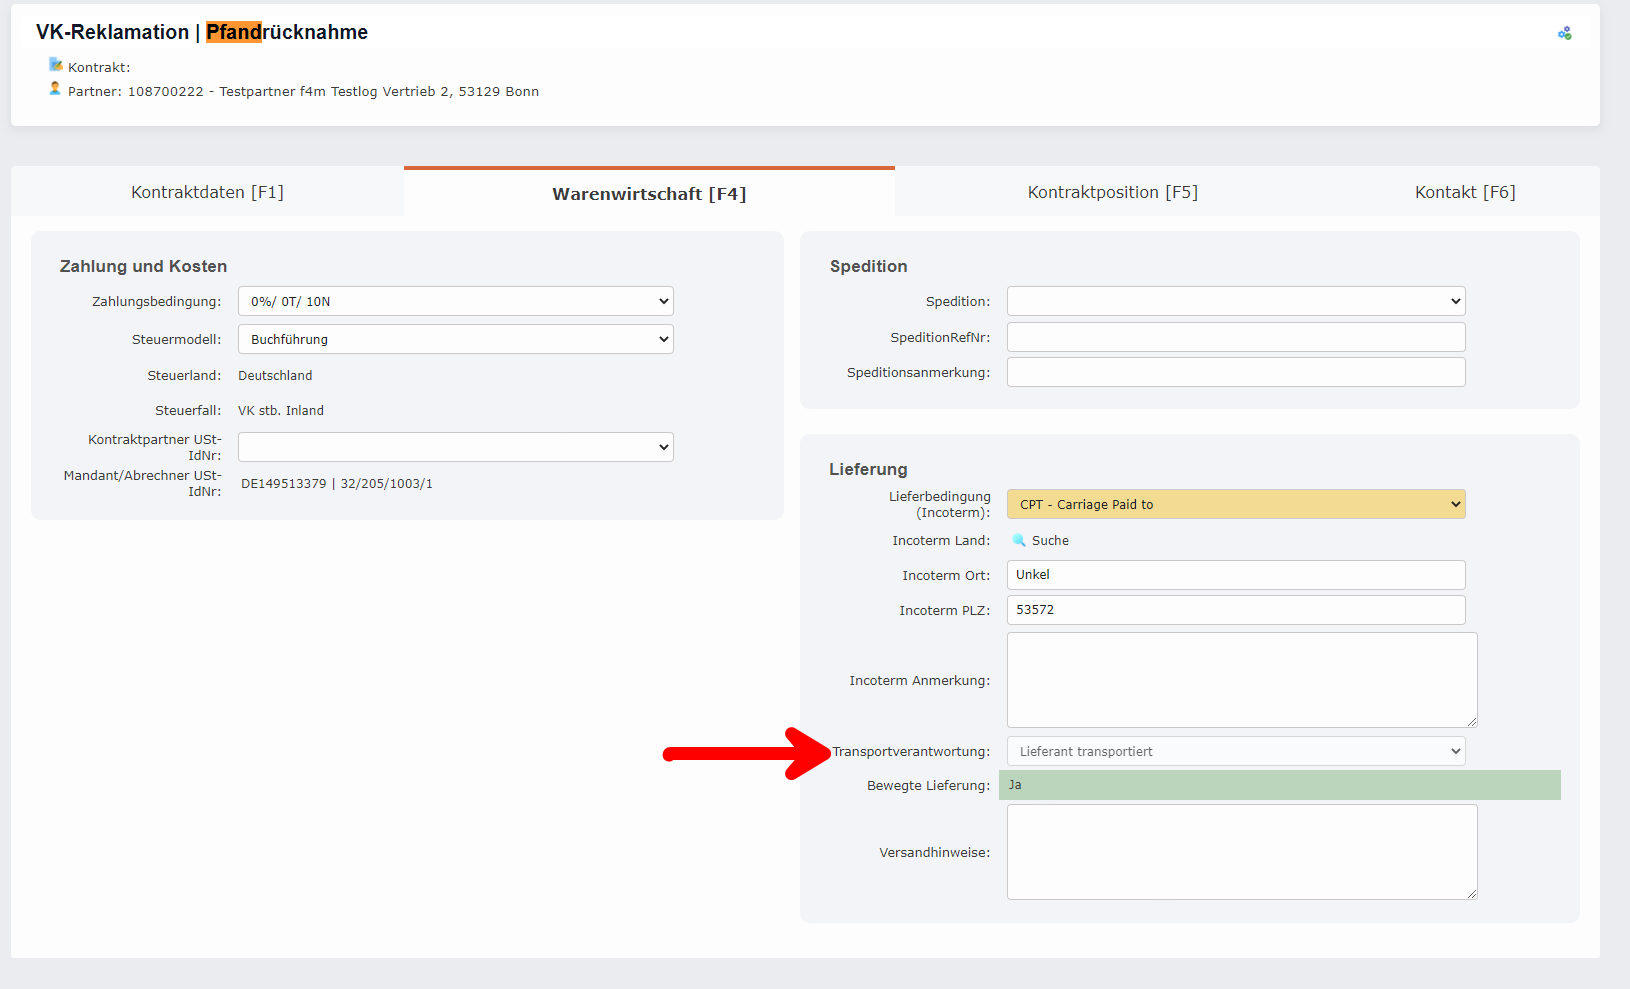Click the gears workflow icon at top right
This screenshot has height=989, width=1630.
coord(1566,32)
